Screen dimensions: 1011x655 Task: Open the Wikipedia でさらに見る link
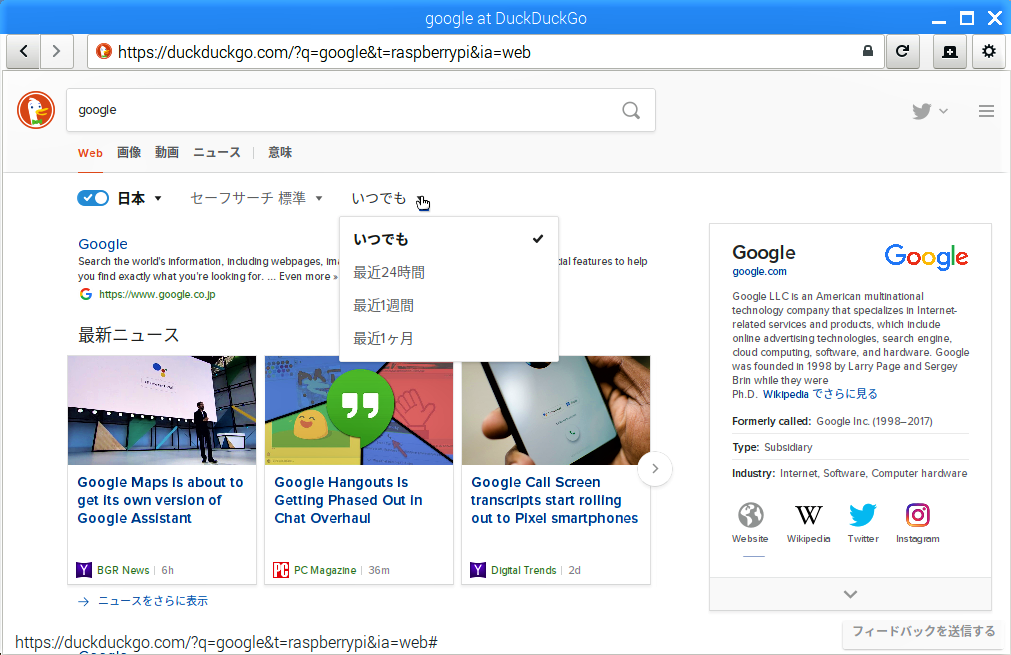(x=820, y=394)
